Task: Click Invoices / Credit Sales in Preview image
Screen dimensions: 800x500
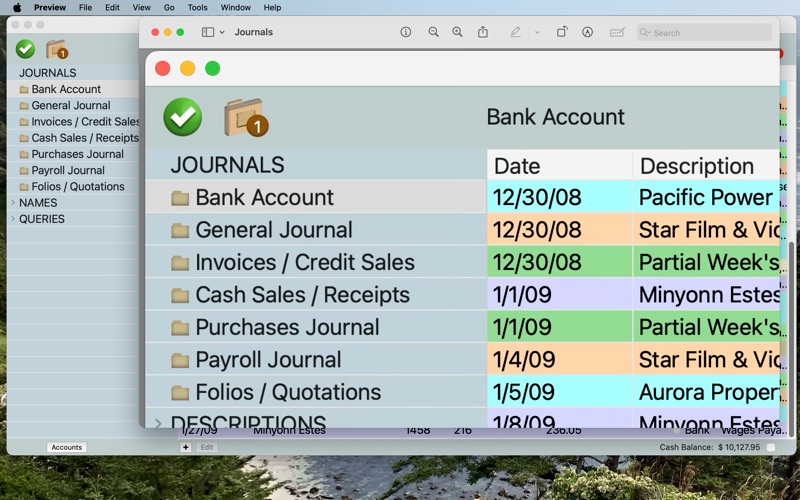Action: click(x=316, y=262)
